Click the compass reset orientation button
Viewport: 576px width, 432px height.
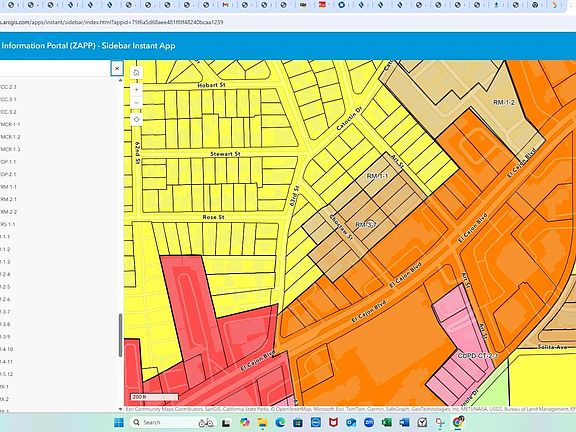tap(136, 120)
